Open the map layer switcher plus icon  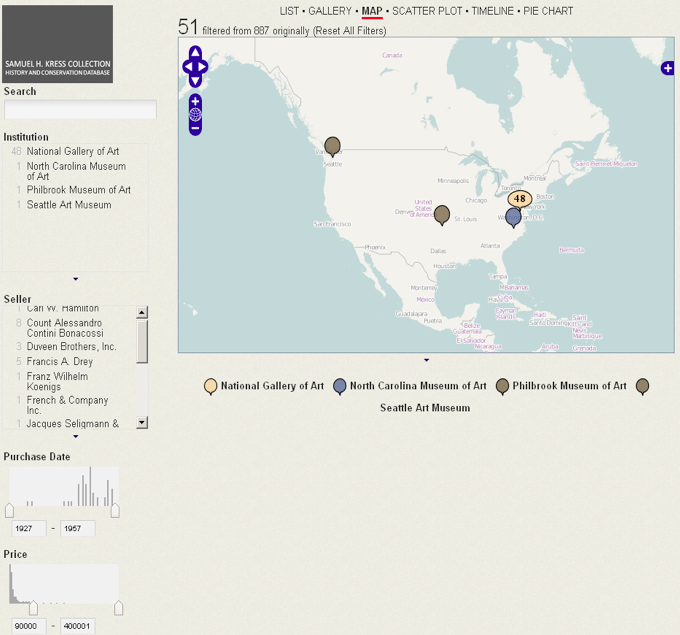point(667,68)
